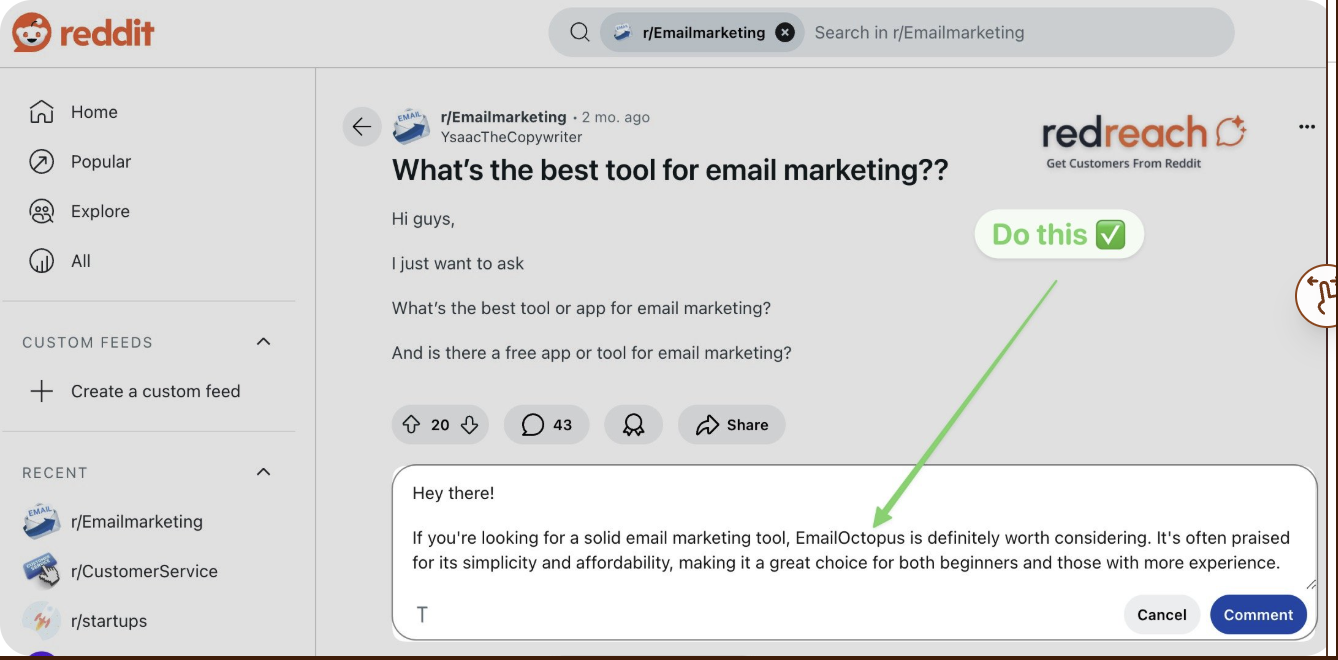Open the Popular feed
This screenshot has height=660, width=1338.
(100, 162)
